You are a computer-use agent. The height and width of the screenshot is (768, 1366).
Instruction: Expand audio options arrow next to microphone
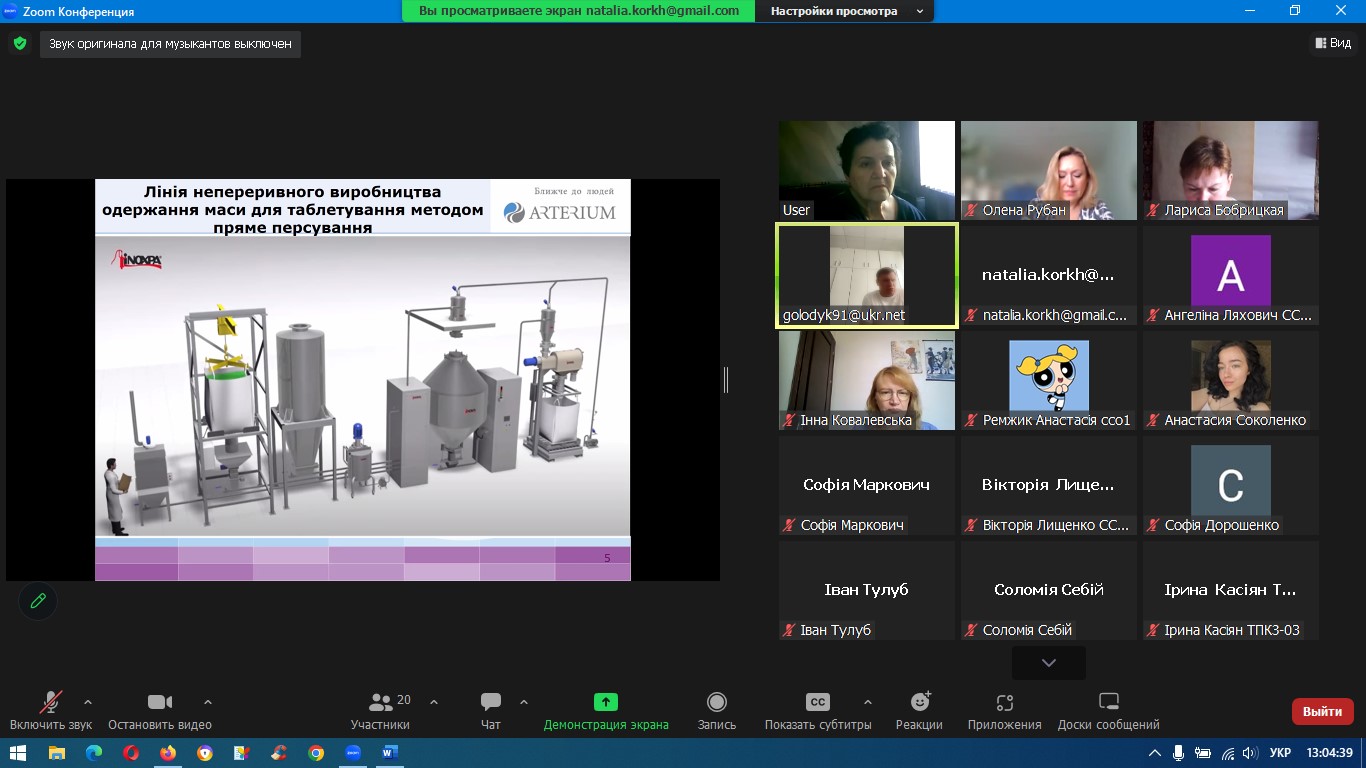(x=88, y=701)
